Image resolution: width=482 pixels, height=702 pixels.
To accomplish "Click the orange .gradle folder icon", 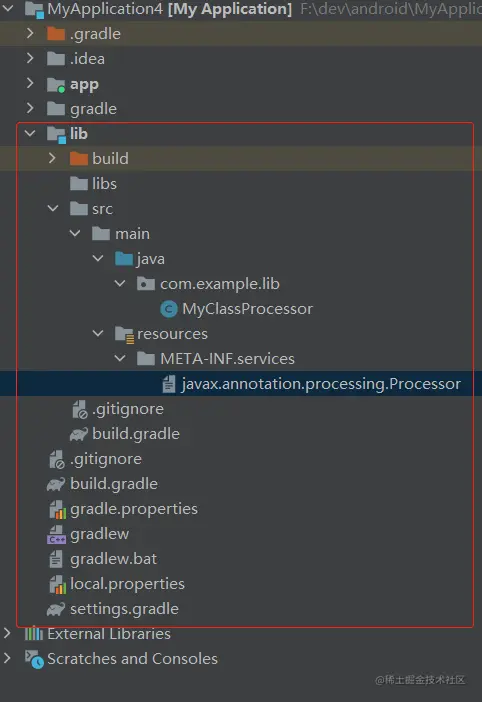I will pos(56,34).
